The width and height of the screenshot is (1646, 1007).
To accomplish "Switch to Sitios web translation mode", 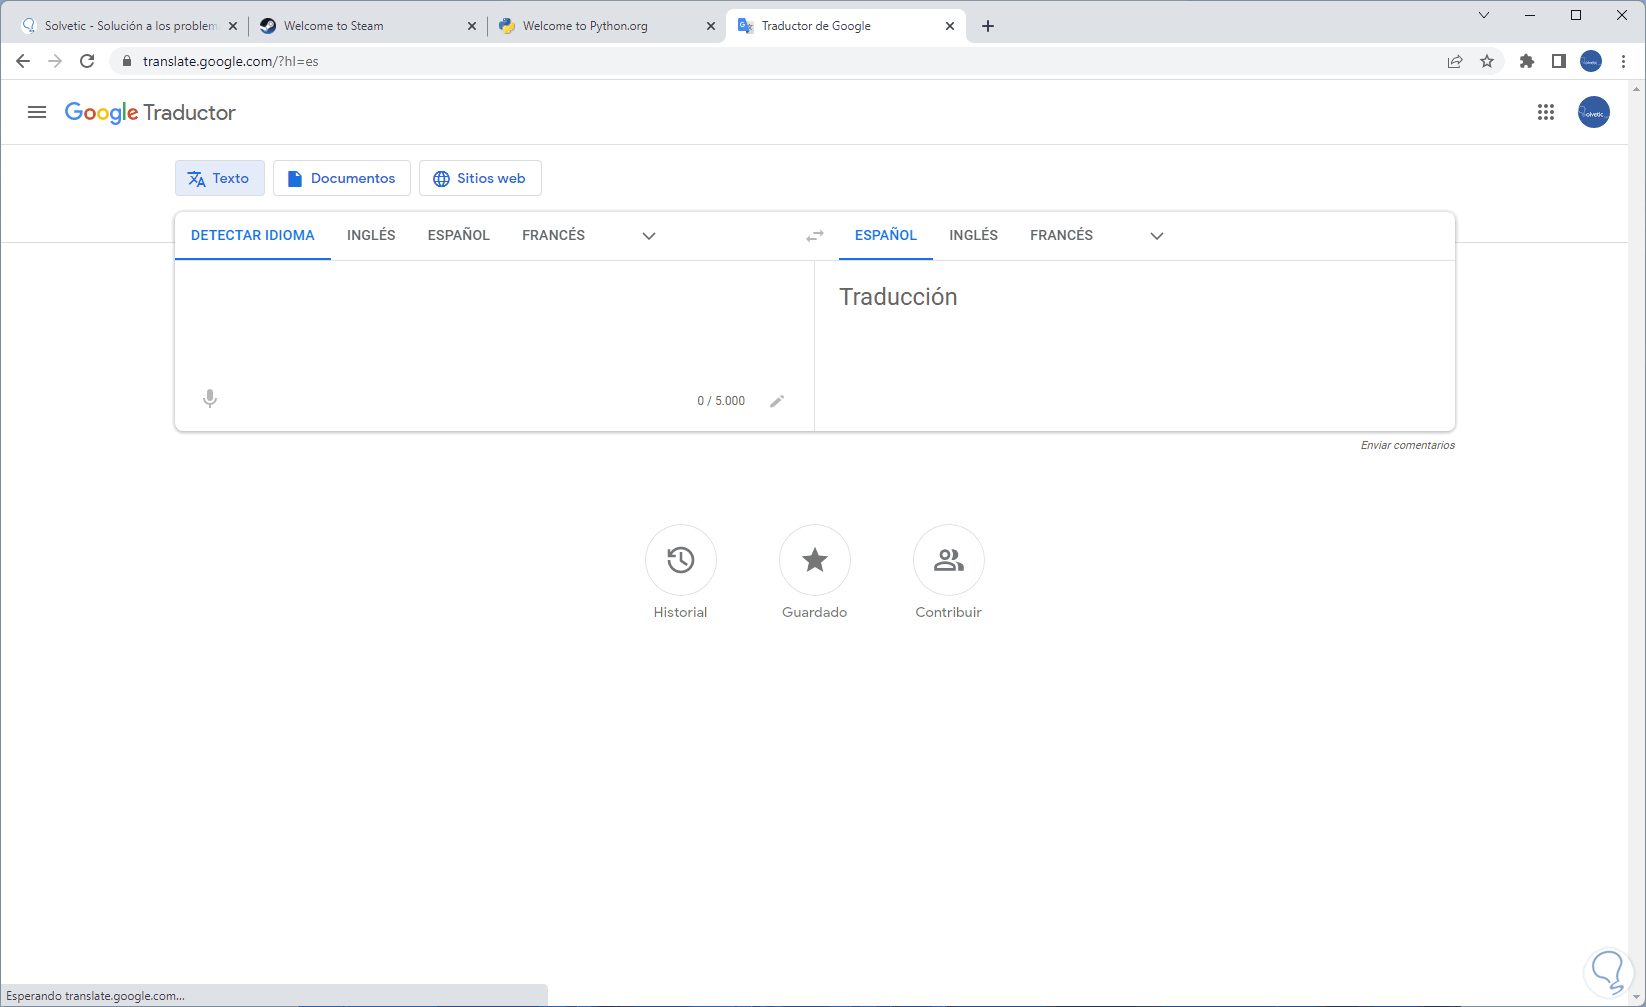I will click(x=480, y=178).
